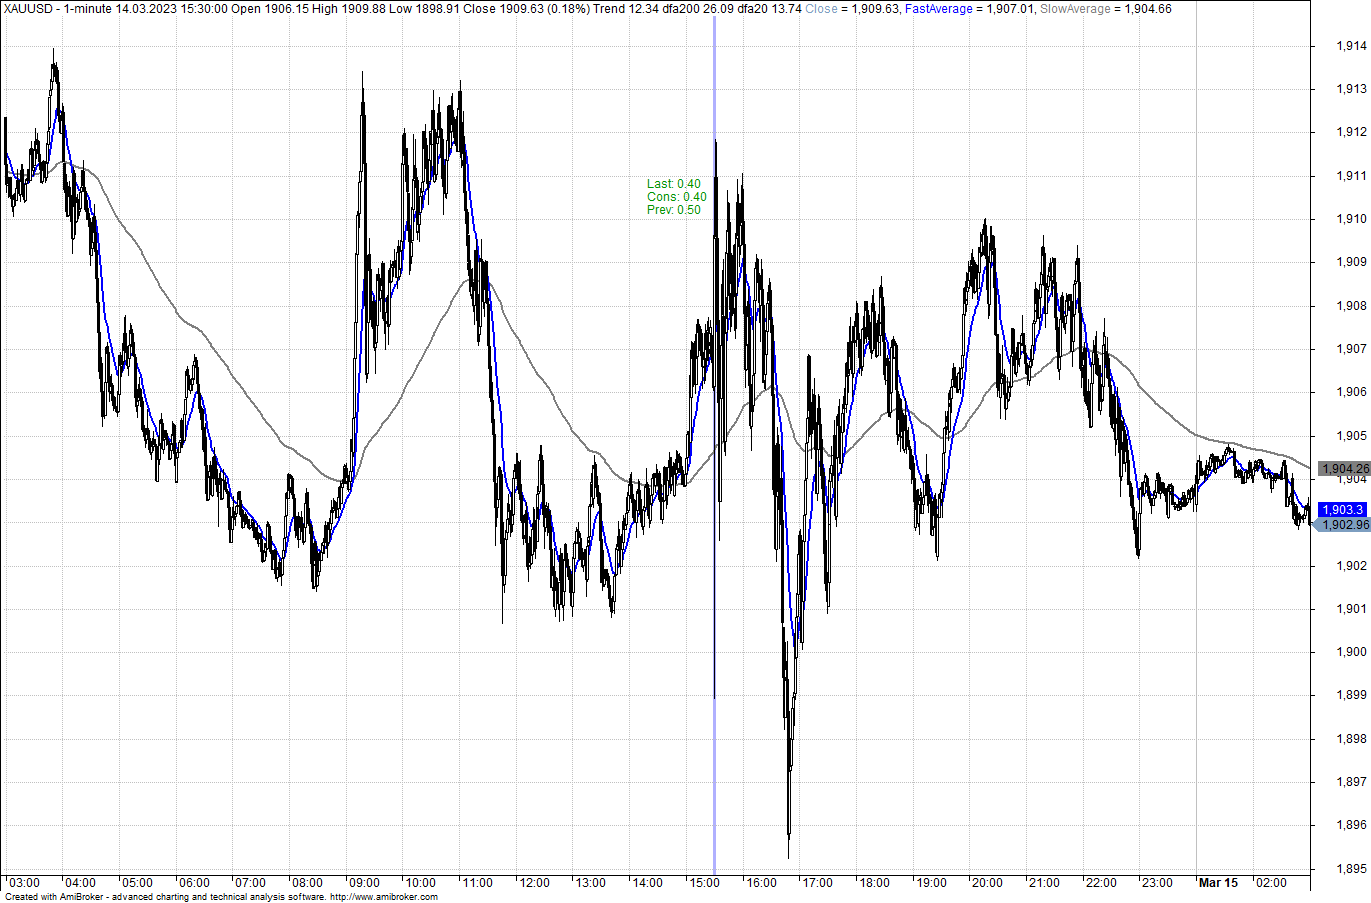Click the 1,899 price axis label
The width and height of the screenshot is (1371, 903).
1352,695
